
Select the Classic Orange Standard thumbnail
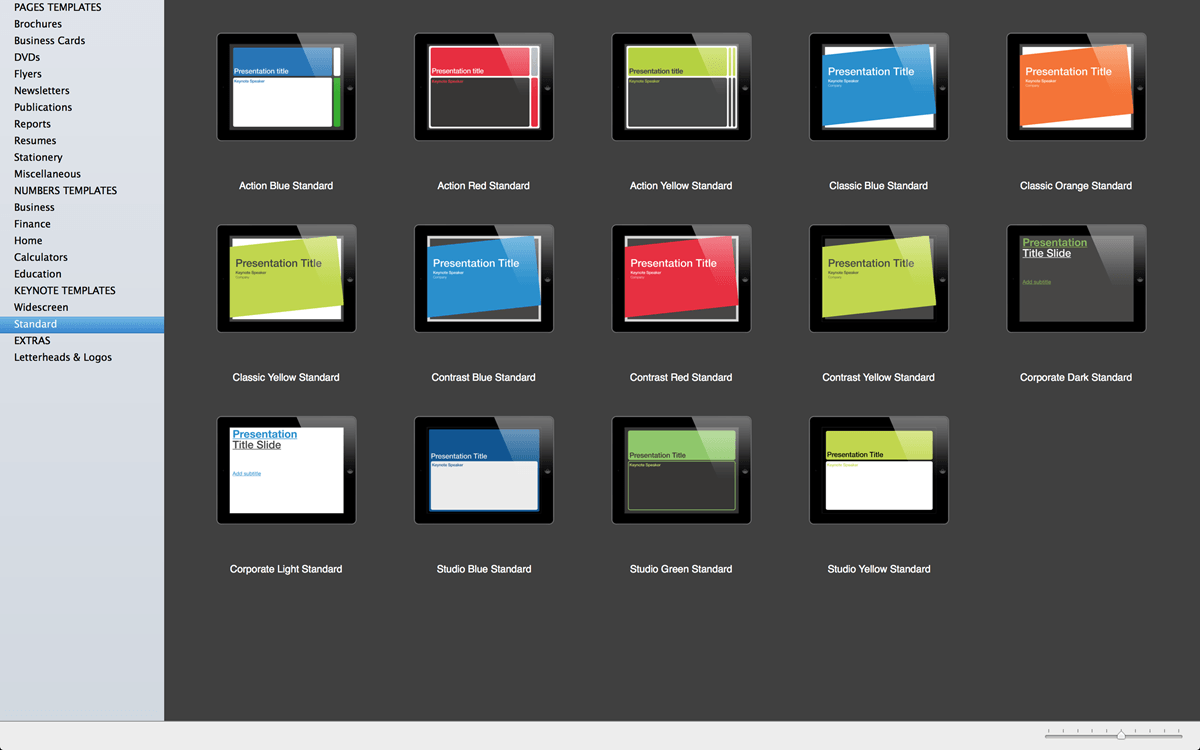click(x=1076, y=87)
